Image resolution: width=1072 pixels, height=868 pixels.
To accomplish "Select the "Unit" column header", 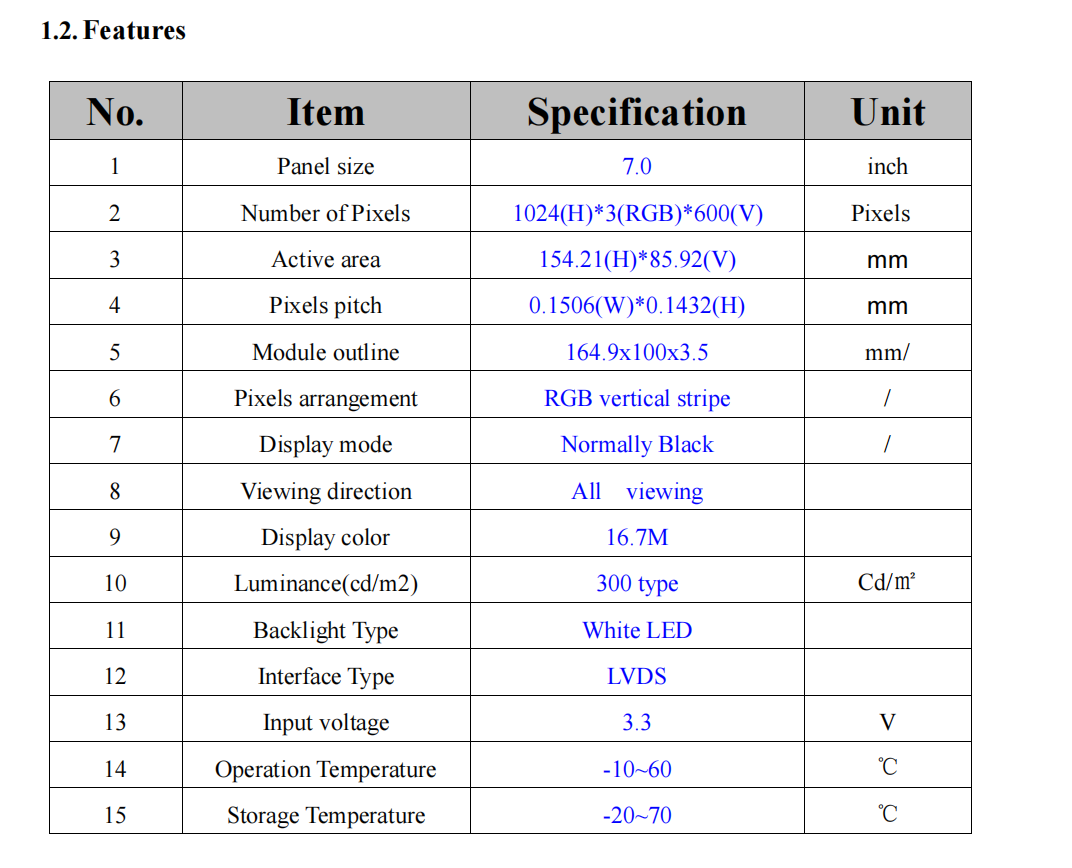I will [x=887, y=112].
